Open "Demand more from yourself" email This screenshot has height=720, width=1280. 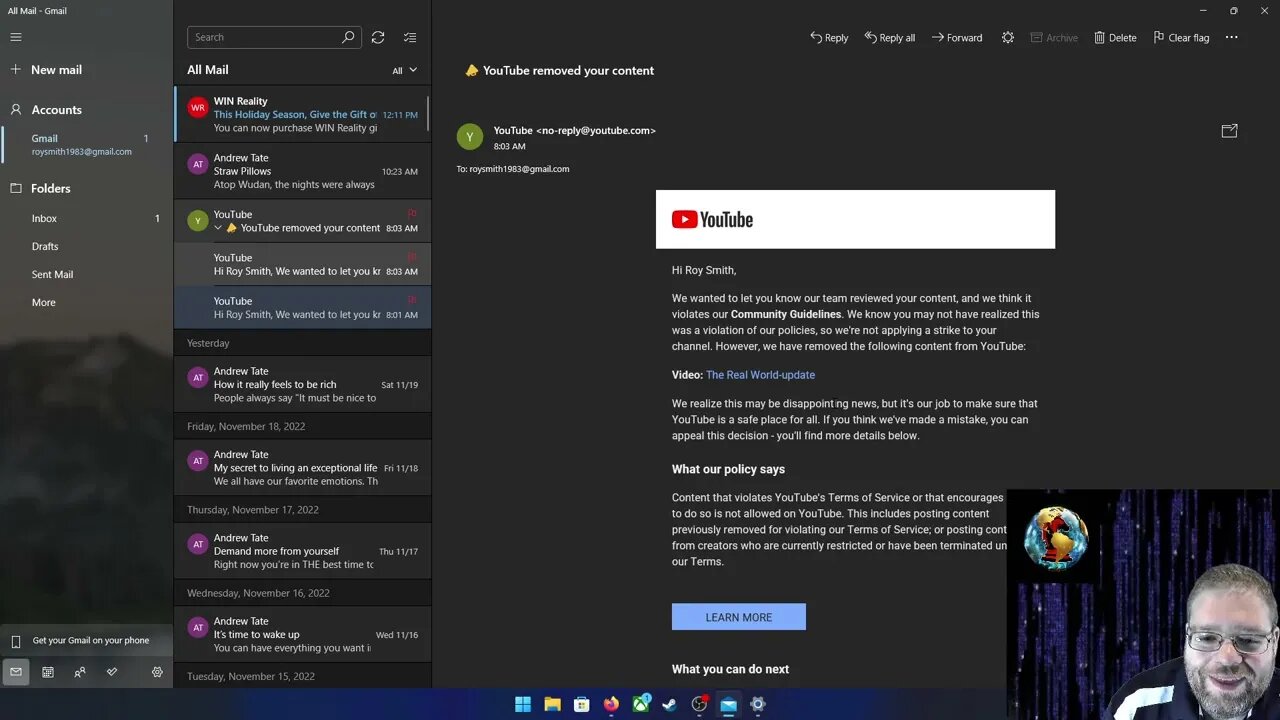pos(302,551)
